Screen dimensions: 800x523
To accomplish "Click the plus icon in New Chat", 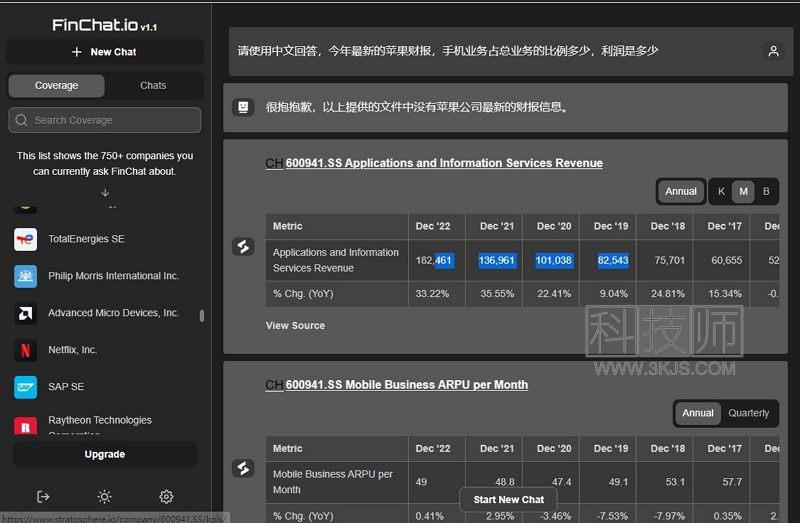I will point(77,52).
